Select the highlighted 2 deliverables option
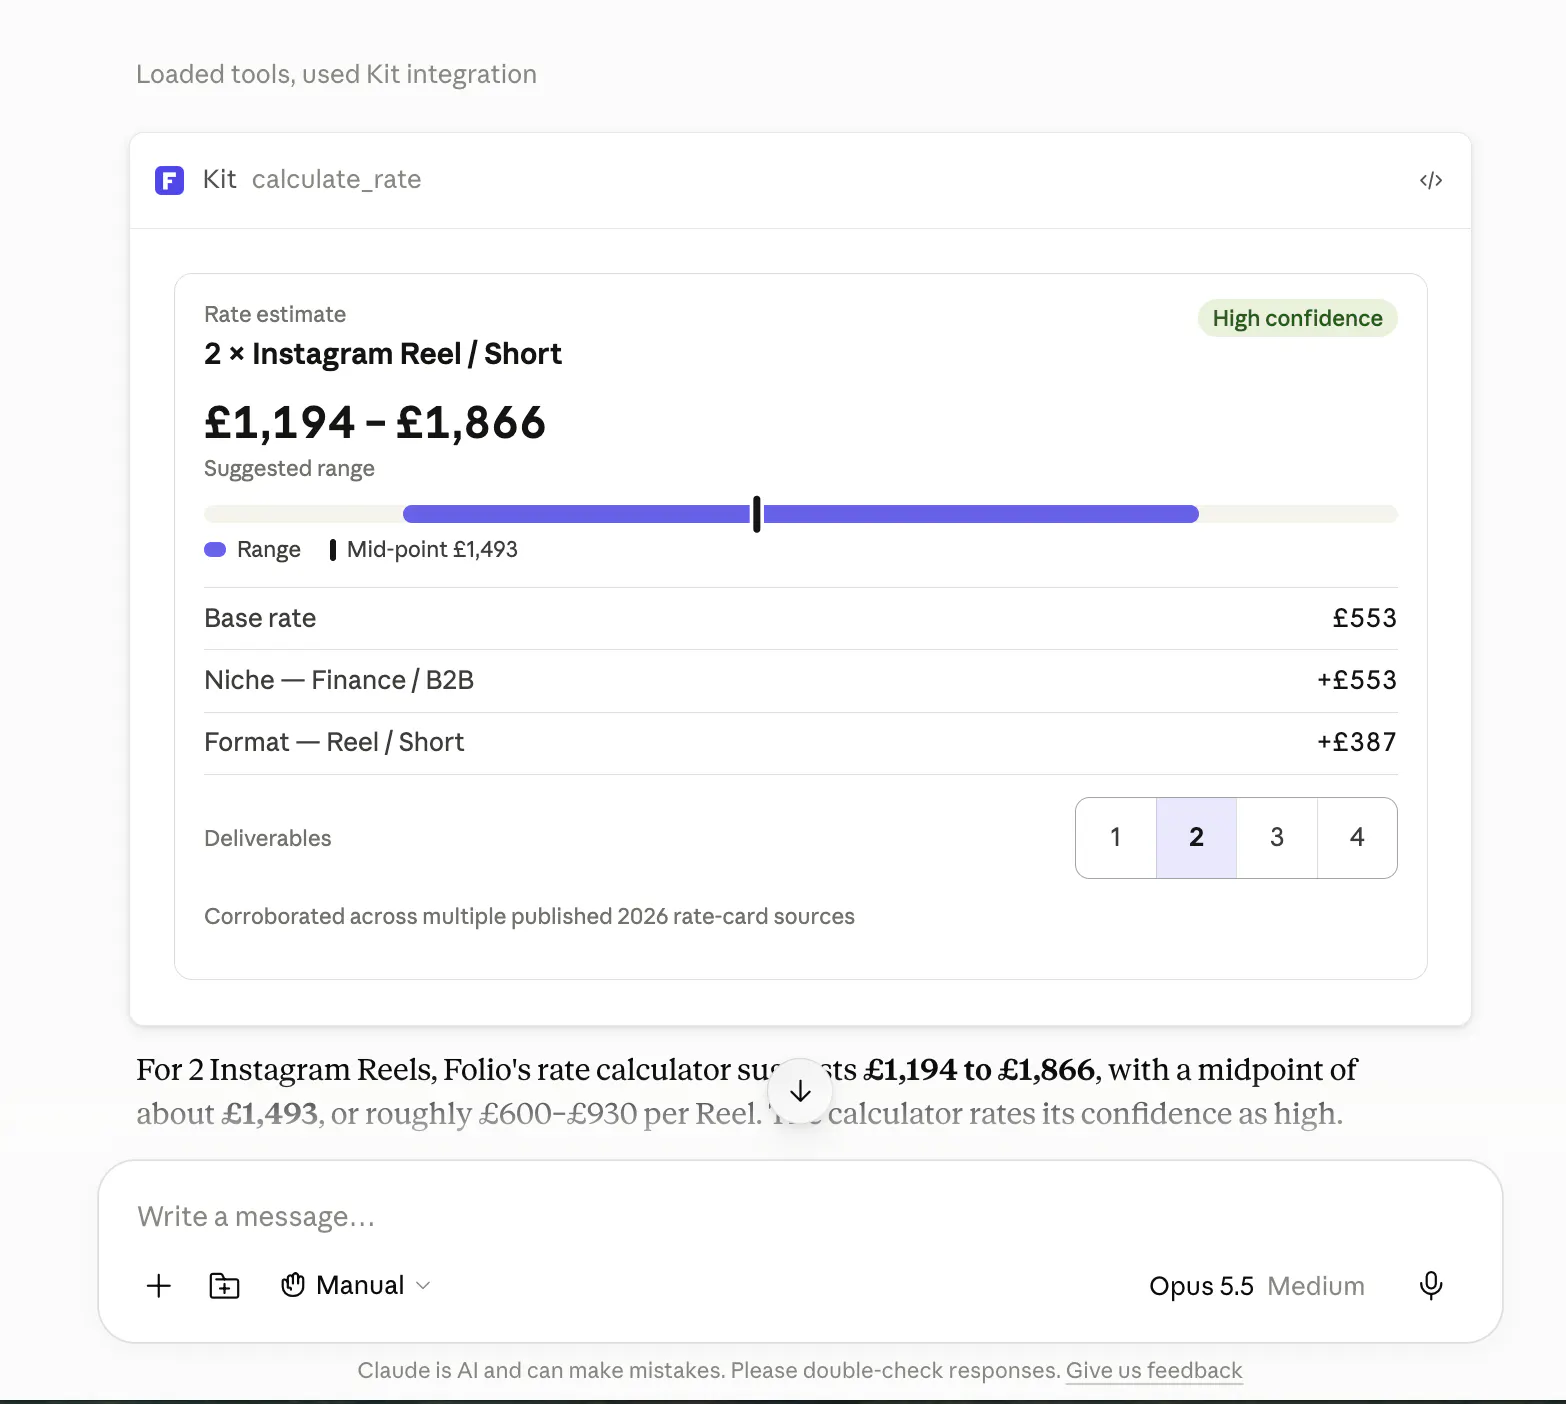The width and height of the screenshot is (1566, 1404). click(1196, 838)
